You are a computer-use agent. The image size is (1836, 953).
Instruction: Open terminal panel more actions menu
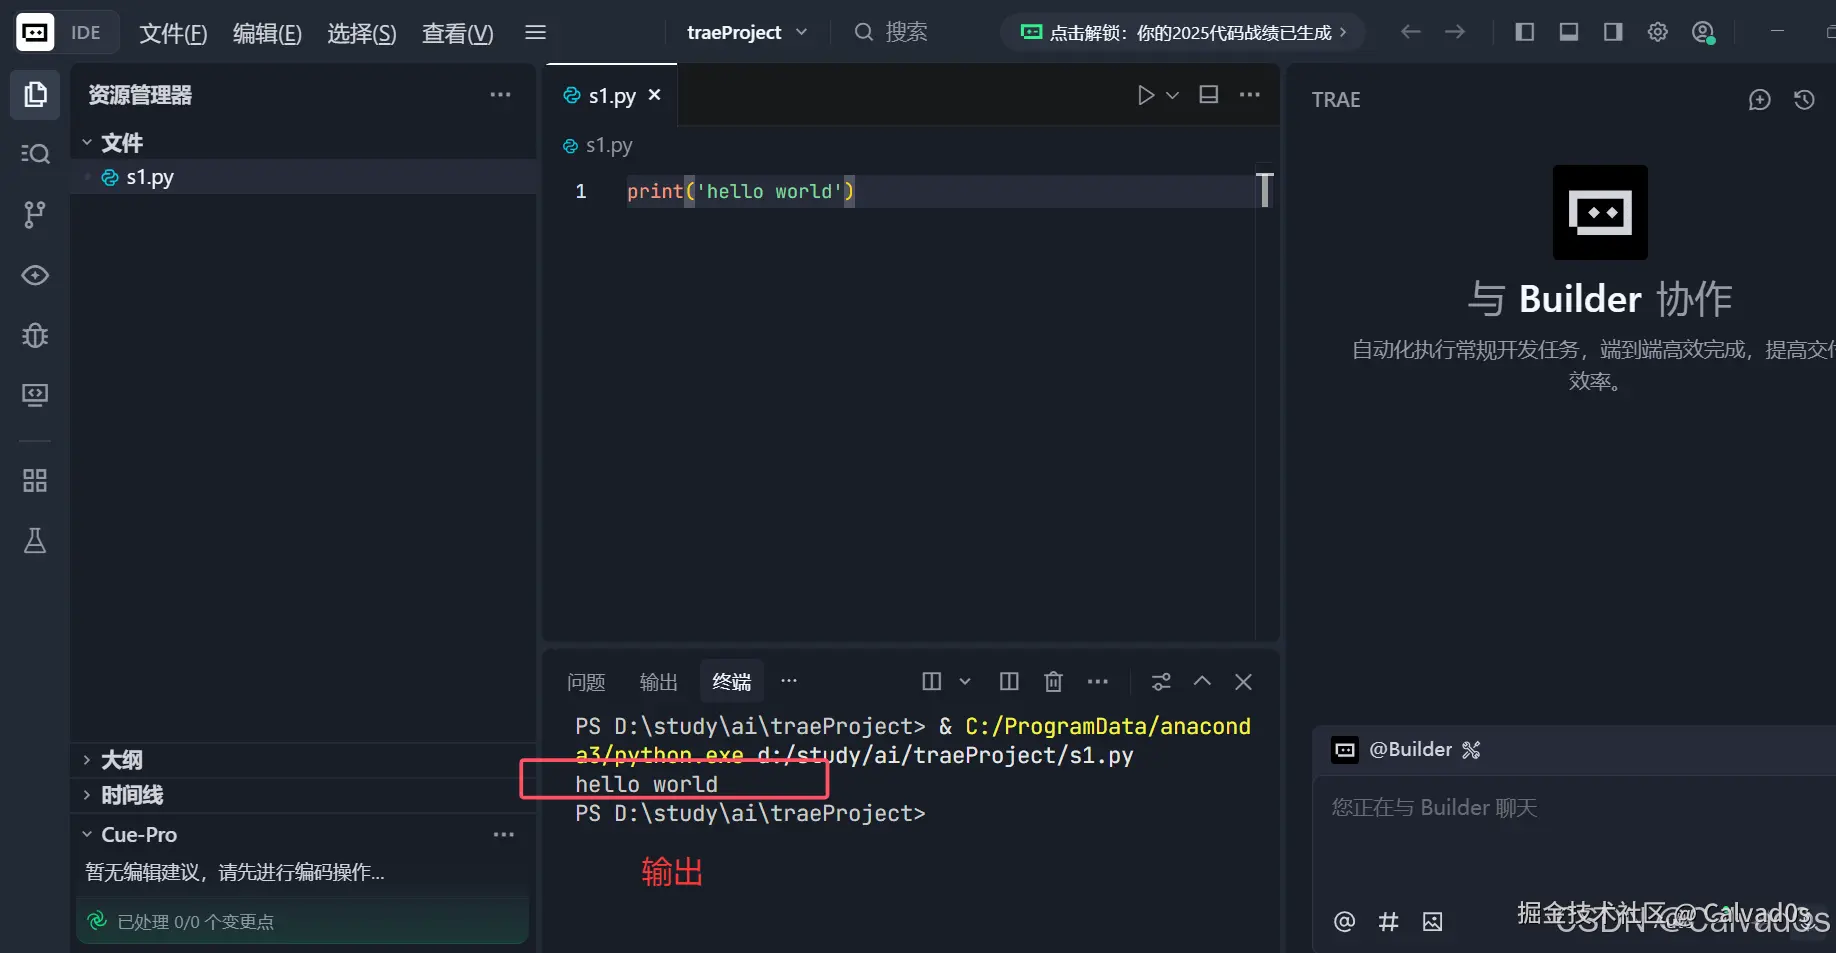click(x=1098, y=682)
